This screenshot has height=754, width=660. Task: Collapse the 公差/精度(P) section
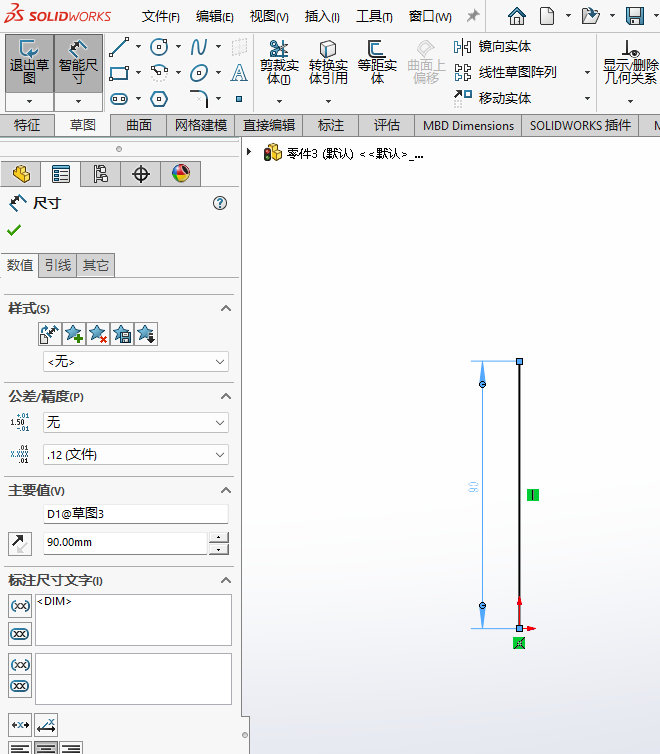[x=225, y=396]
